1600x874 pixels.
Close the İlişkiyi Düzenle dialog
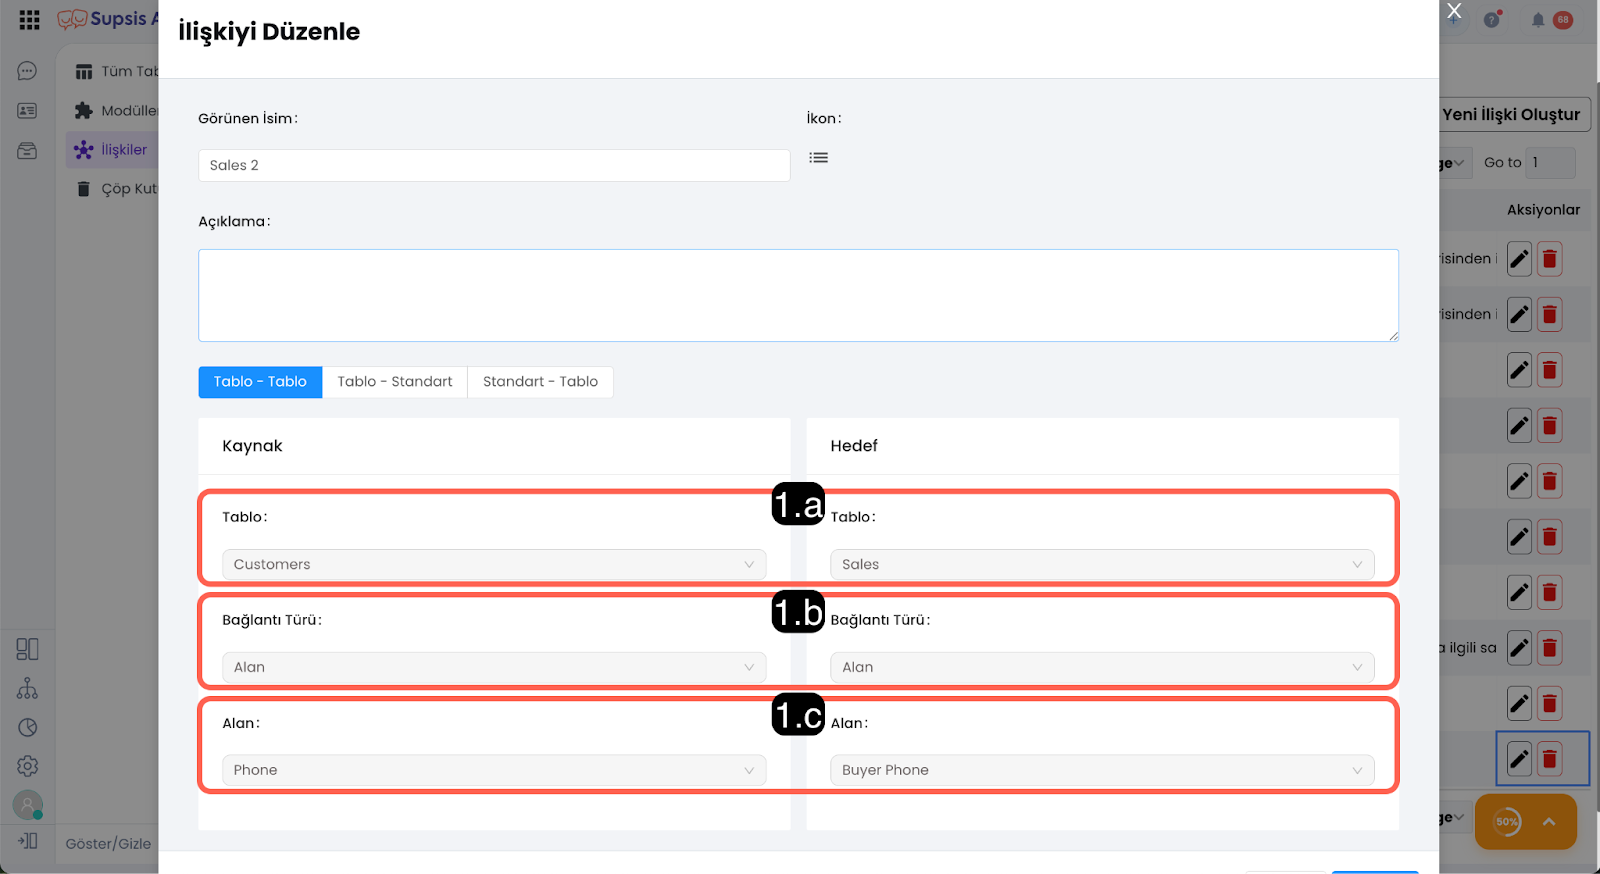(1454, 11)
